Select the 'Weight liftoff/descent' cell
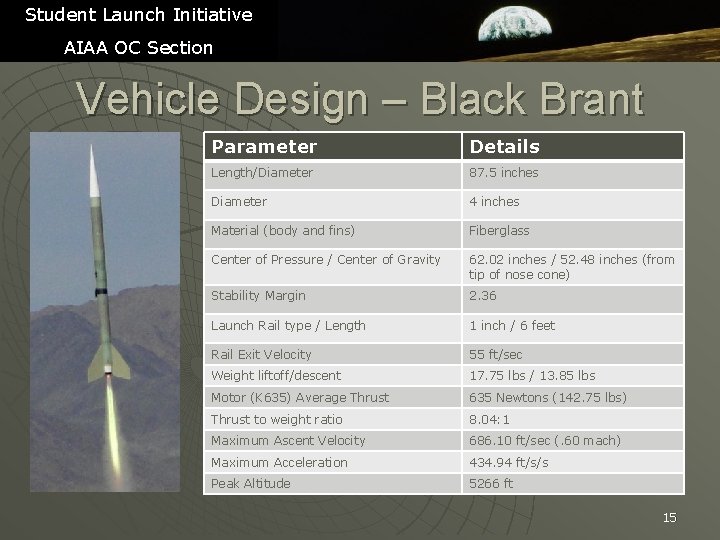The width and height of the screenshot is (720, 540). (333, 376)
